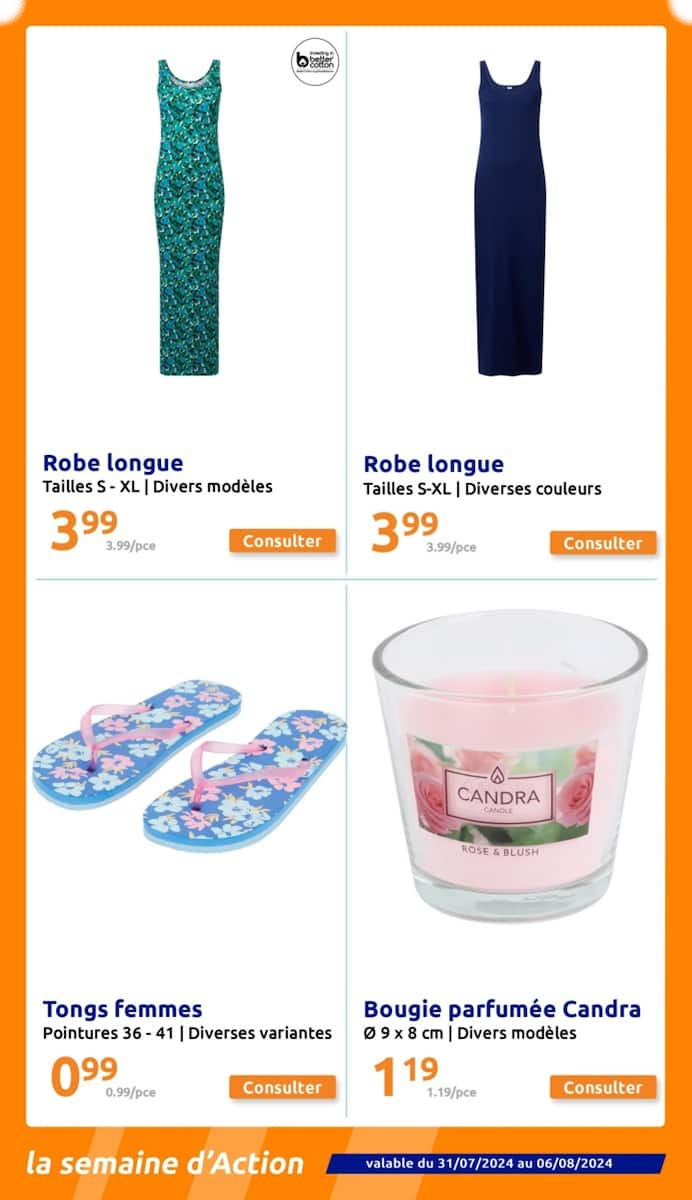Click the Better Cotton badge icon
This screenshot has width=692, height=1200.
tap(315, 61)
